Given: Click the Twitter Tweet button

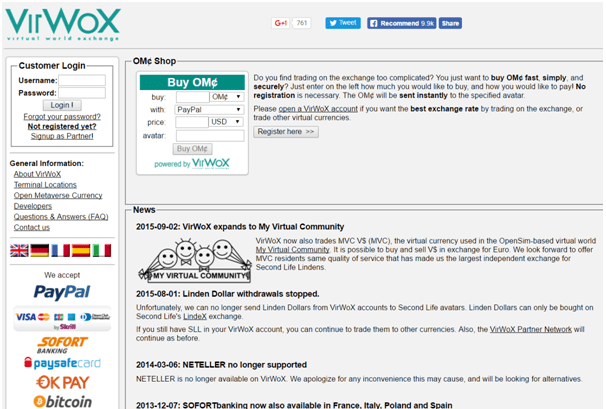Looking at the screenshot, I should [343, 23].
